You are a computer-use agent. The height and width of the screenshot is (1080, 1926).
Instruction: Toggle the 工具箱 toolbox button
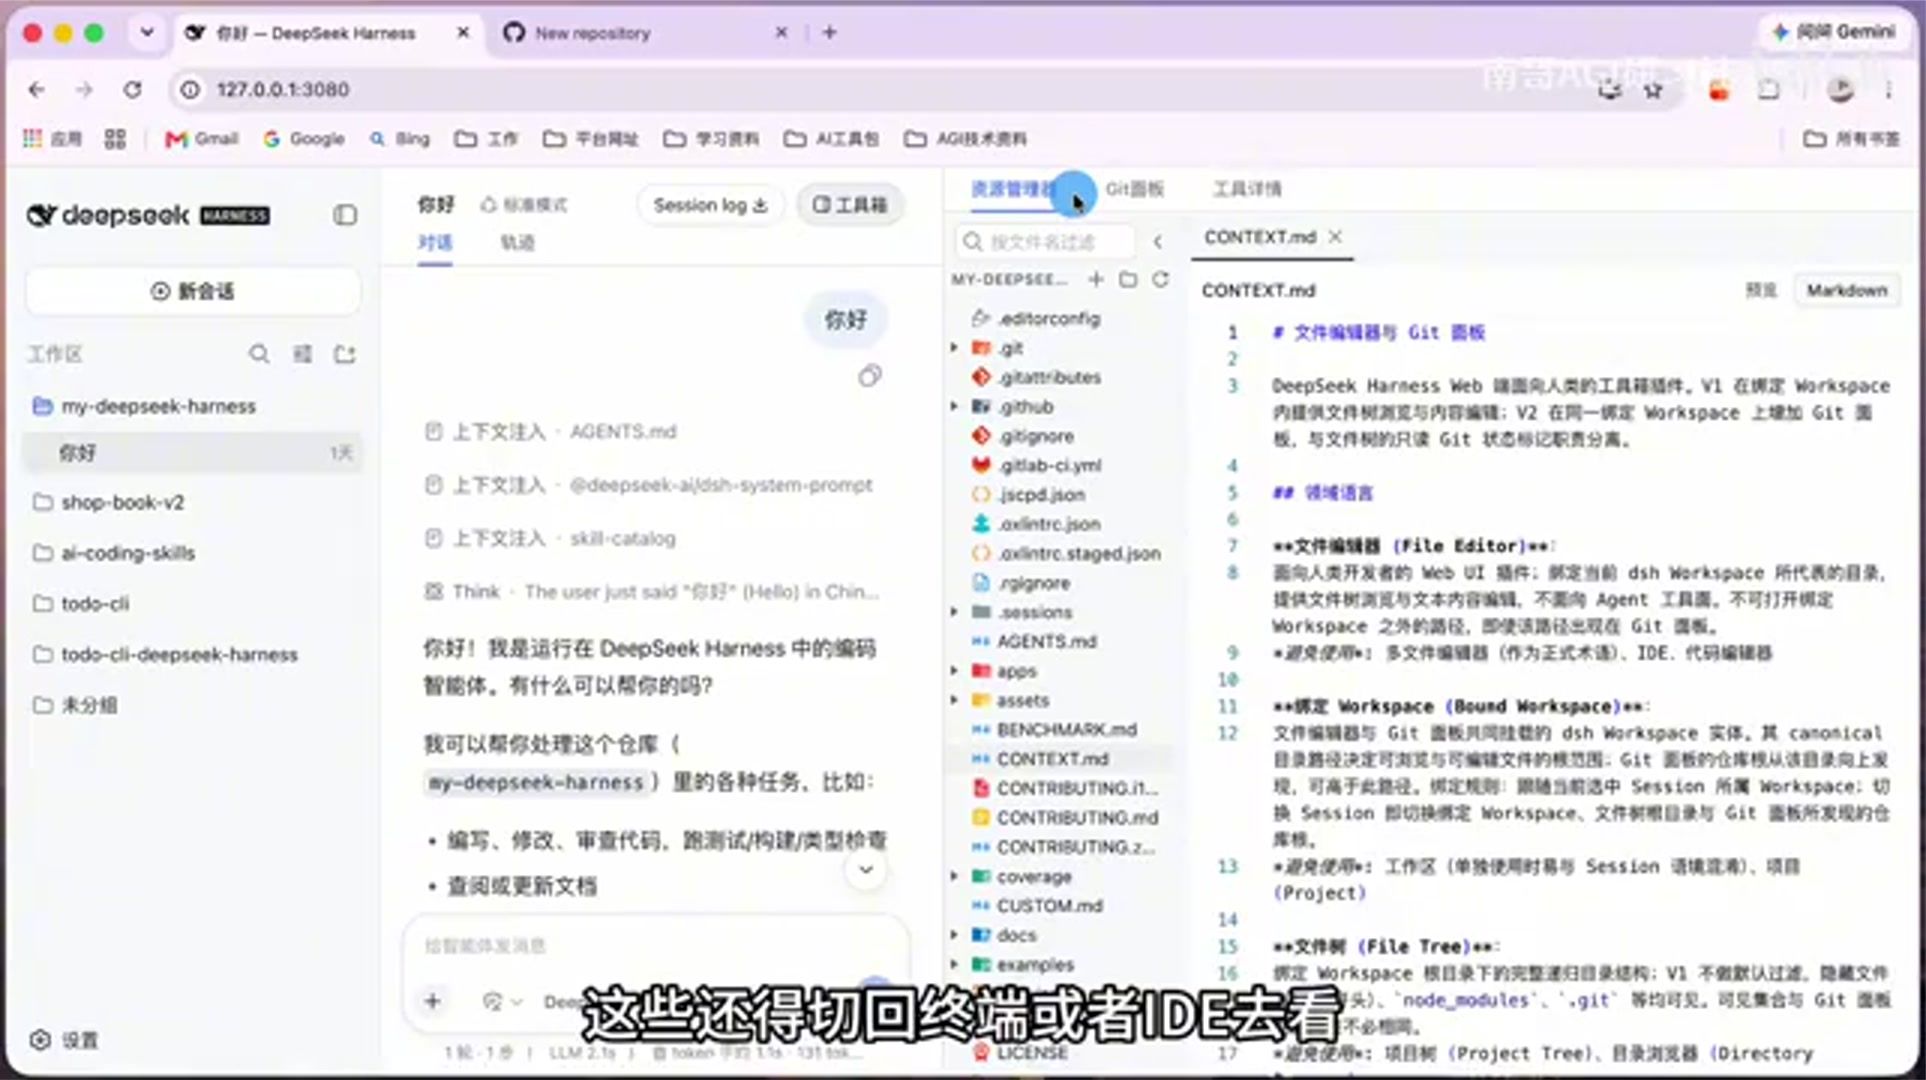(850, 205)
